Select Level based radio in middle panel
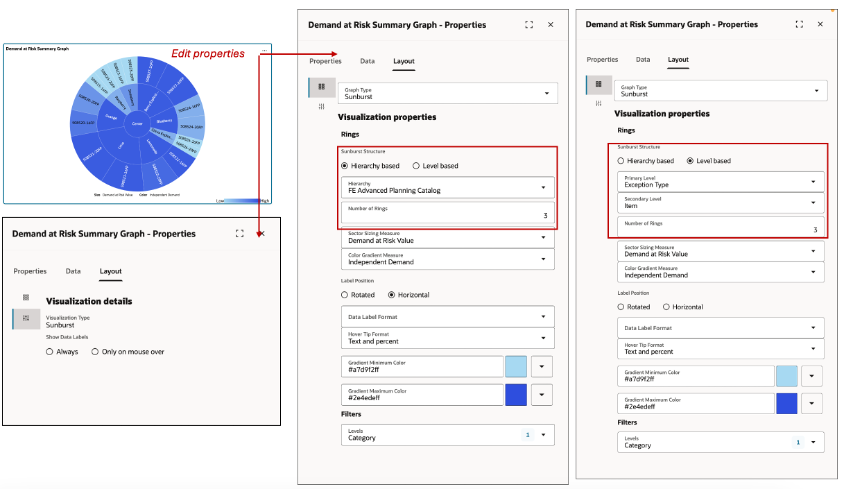This screenshot has height=490, width=844. [416, 166]
